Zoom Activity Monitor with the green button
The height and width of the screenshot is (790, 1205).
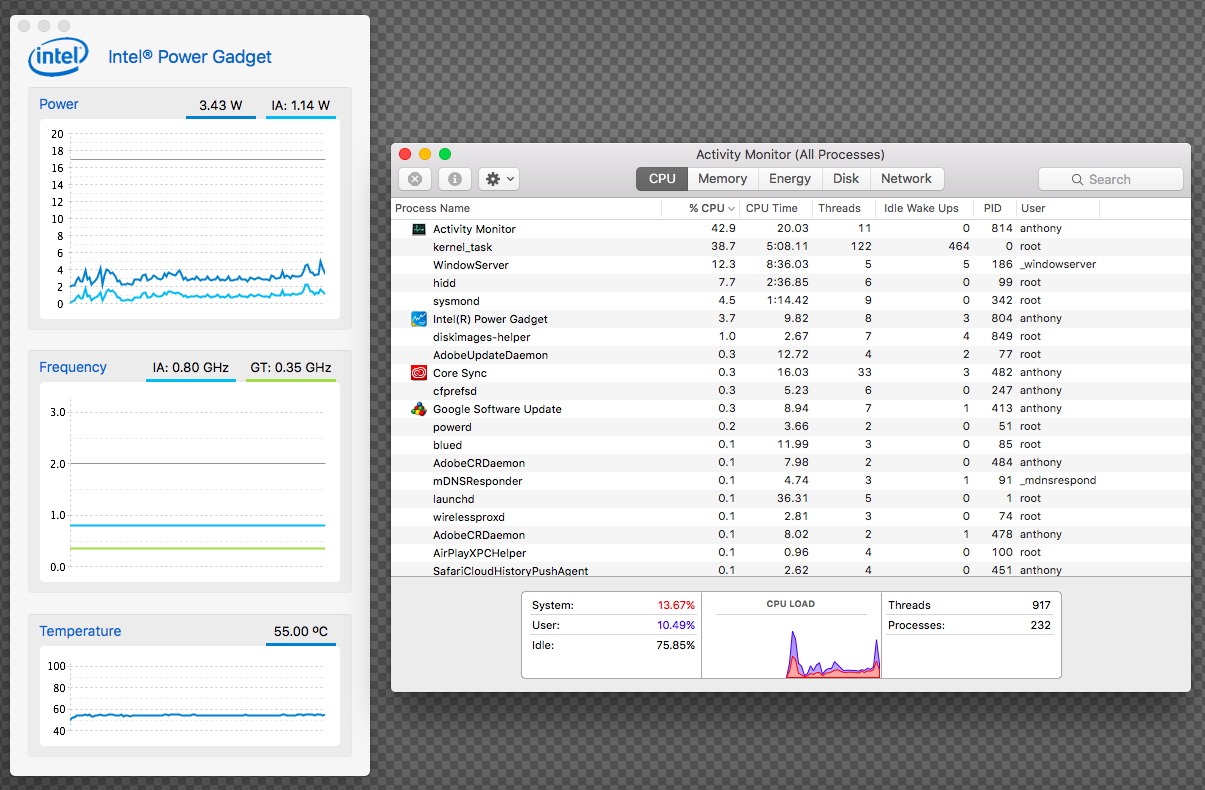(445, 154)
